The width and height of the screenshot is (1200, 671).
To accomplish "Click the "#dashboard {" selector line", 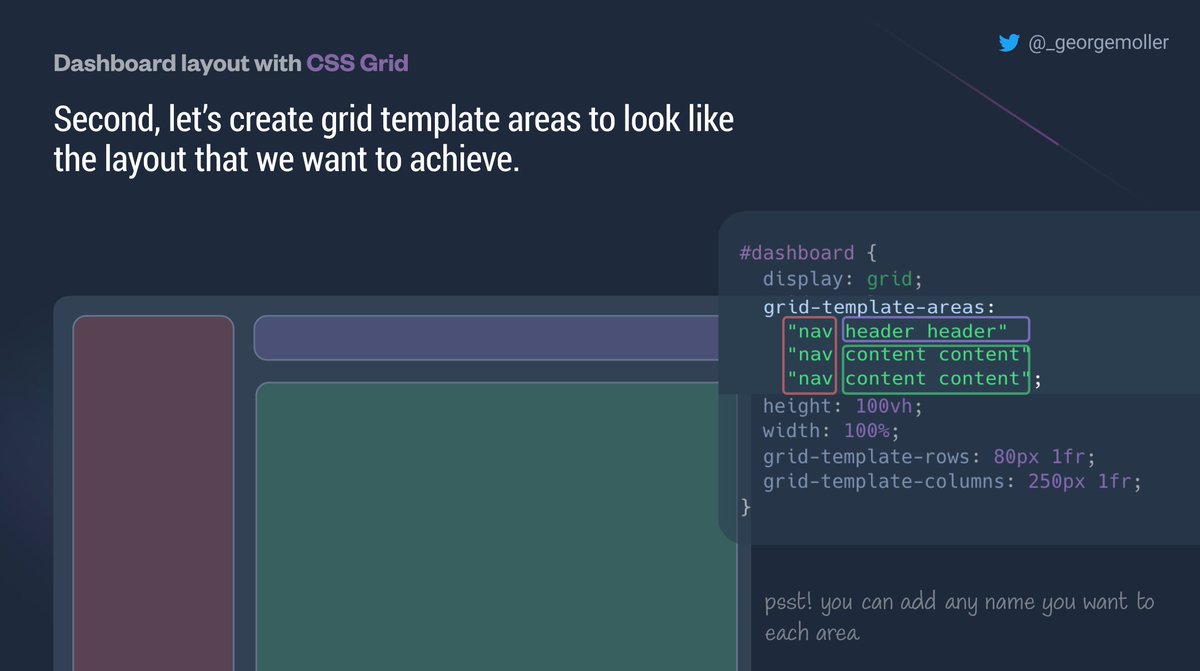I will 808,253.
